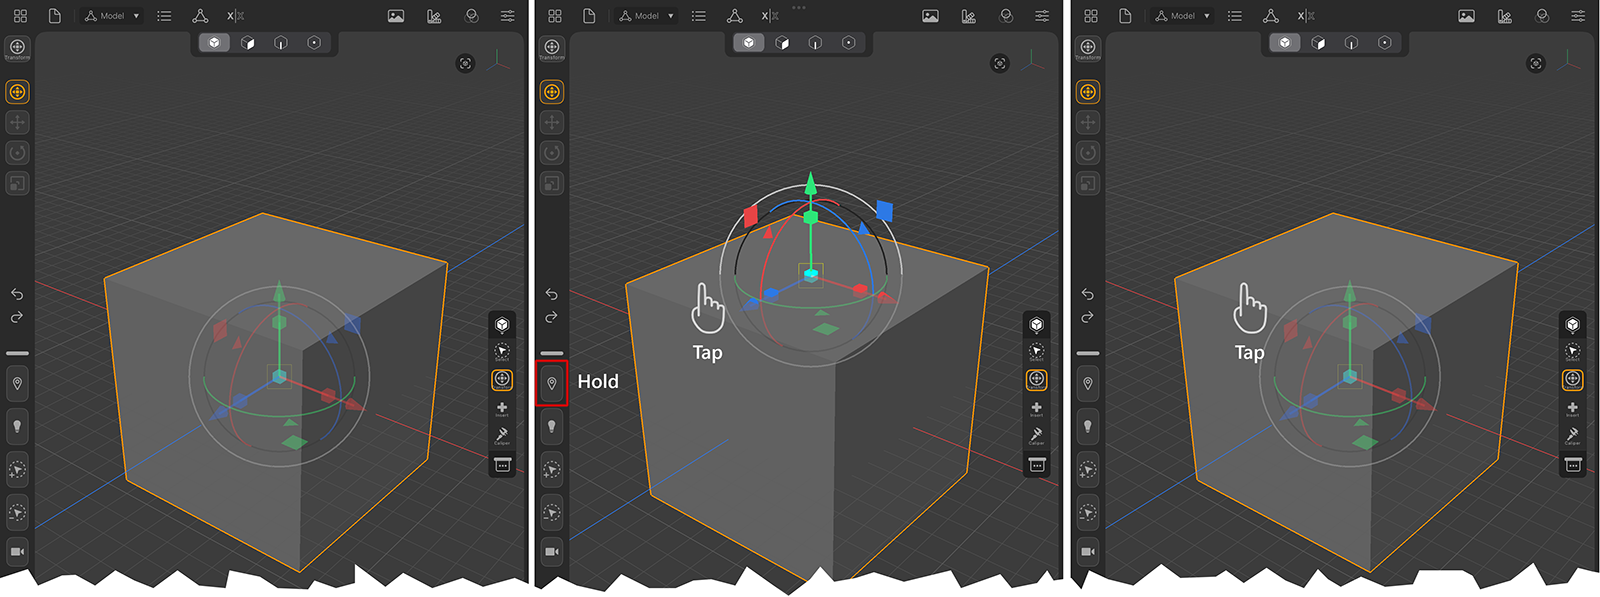
Task: Click the Transform header button in the left panel
Action: pyautogui.click(x=17, y=49)
